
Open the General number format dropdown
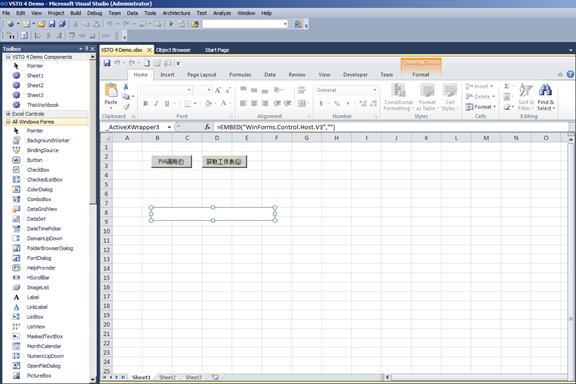(x=375, y=90)
